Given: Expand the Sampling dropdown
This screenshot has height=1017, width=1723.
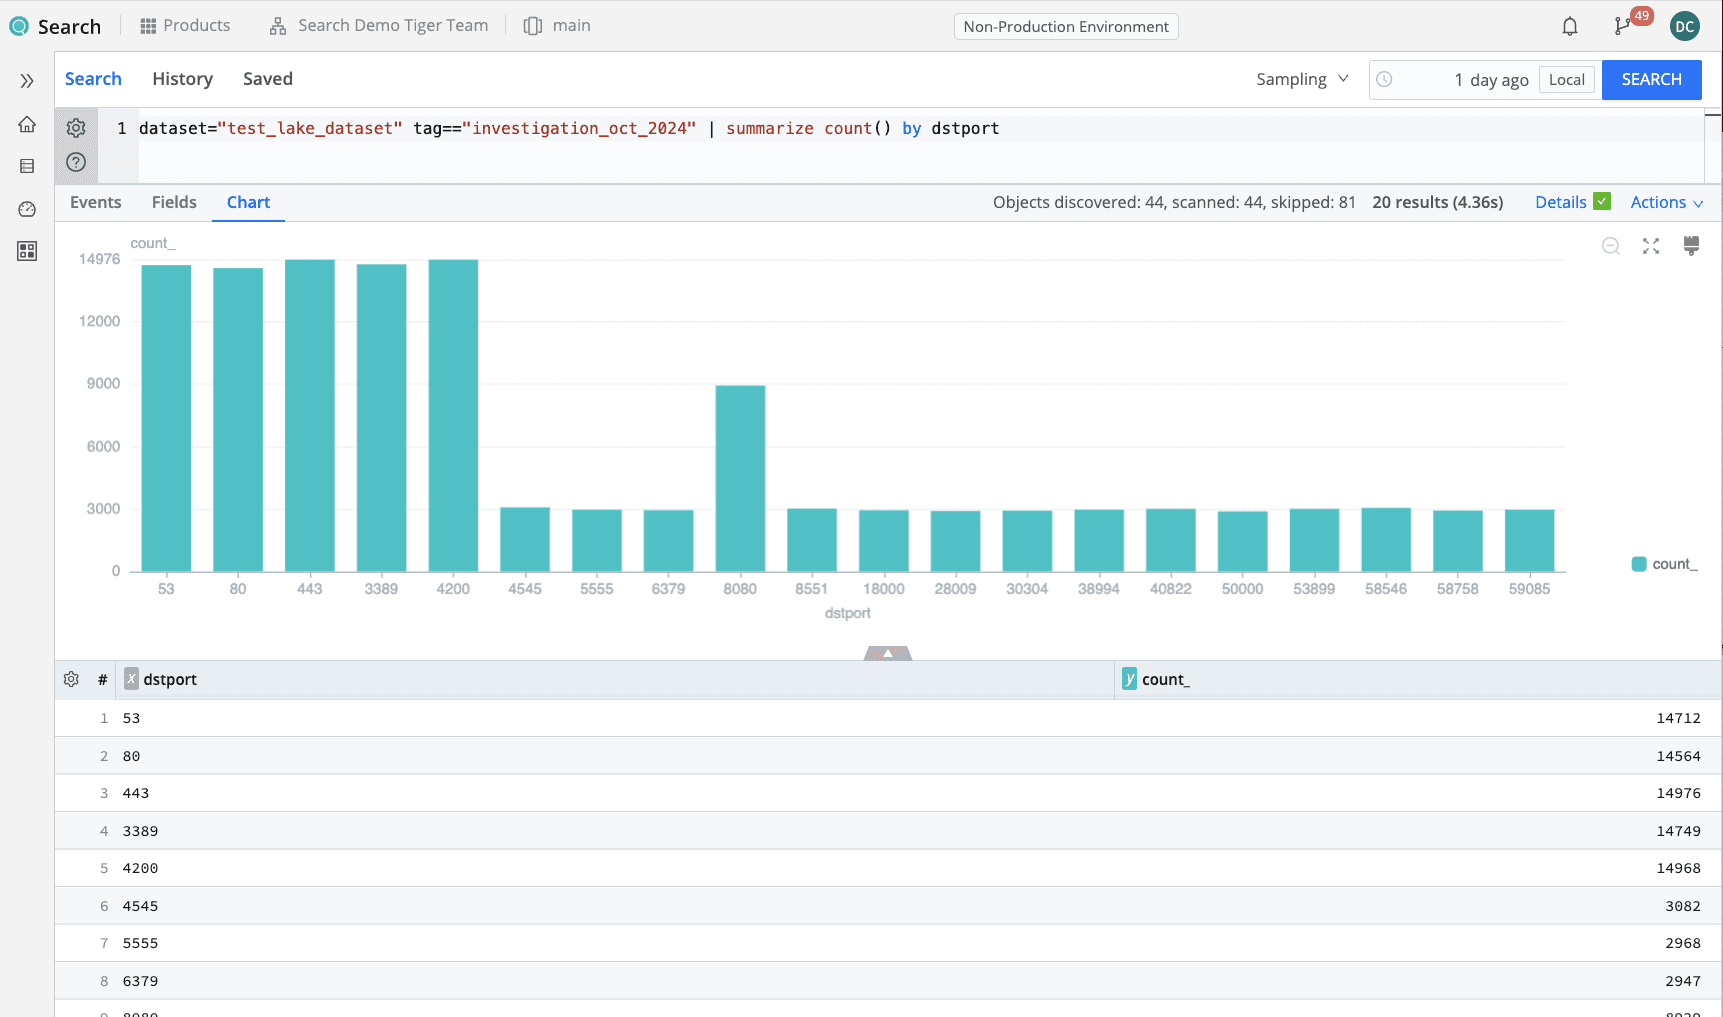Looking at the screenshot, I should click(1302, 79).
